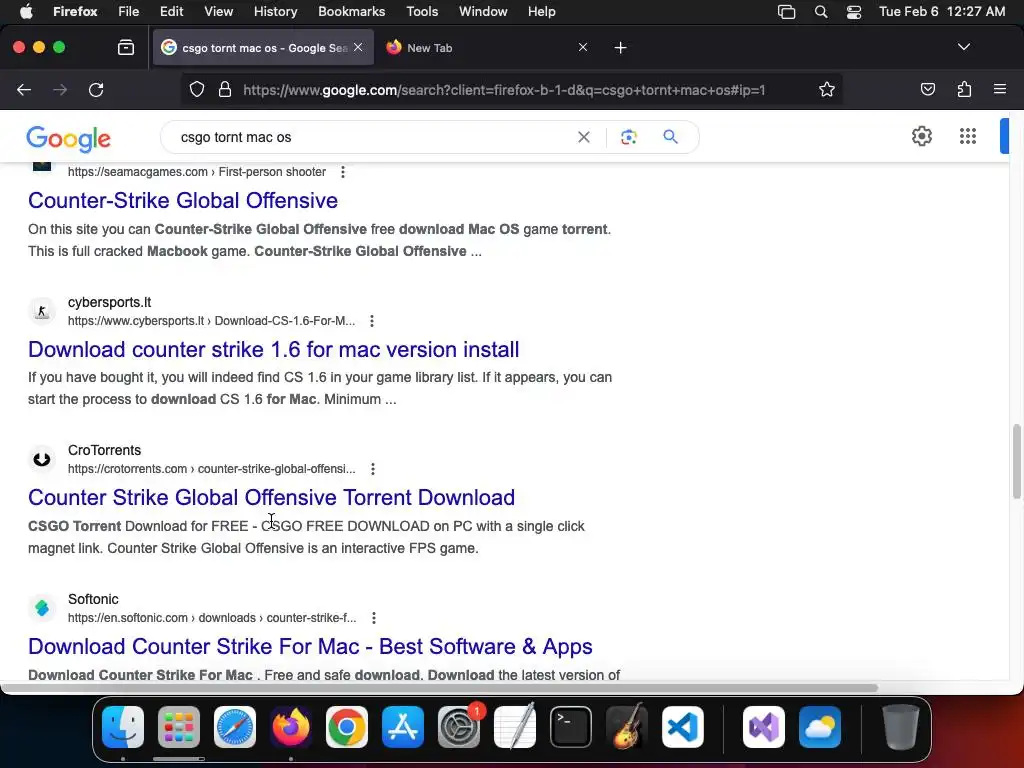Open the View menu
1024x768 pixels.
[x=219, y=11]
